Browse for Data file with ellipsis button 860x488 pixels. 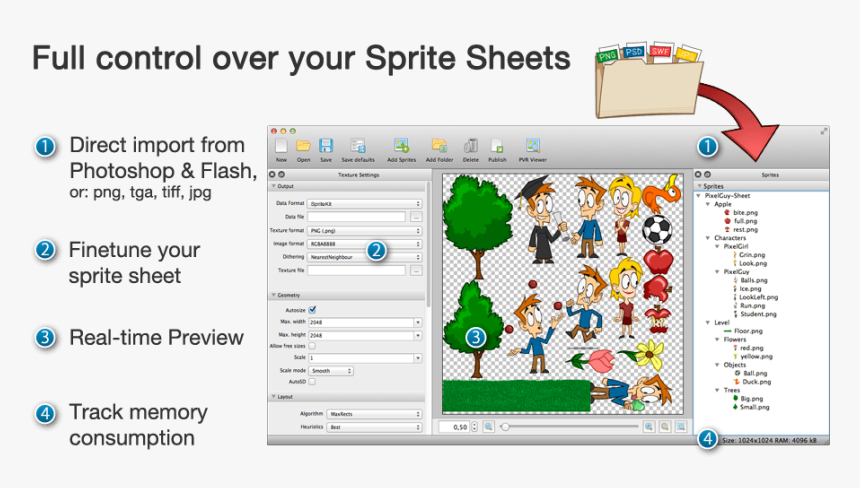tap(416, 217)
